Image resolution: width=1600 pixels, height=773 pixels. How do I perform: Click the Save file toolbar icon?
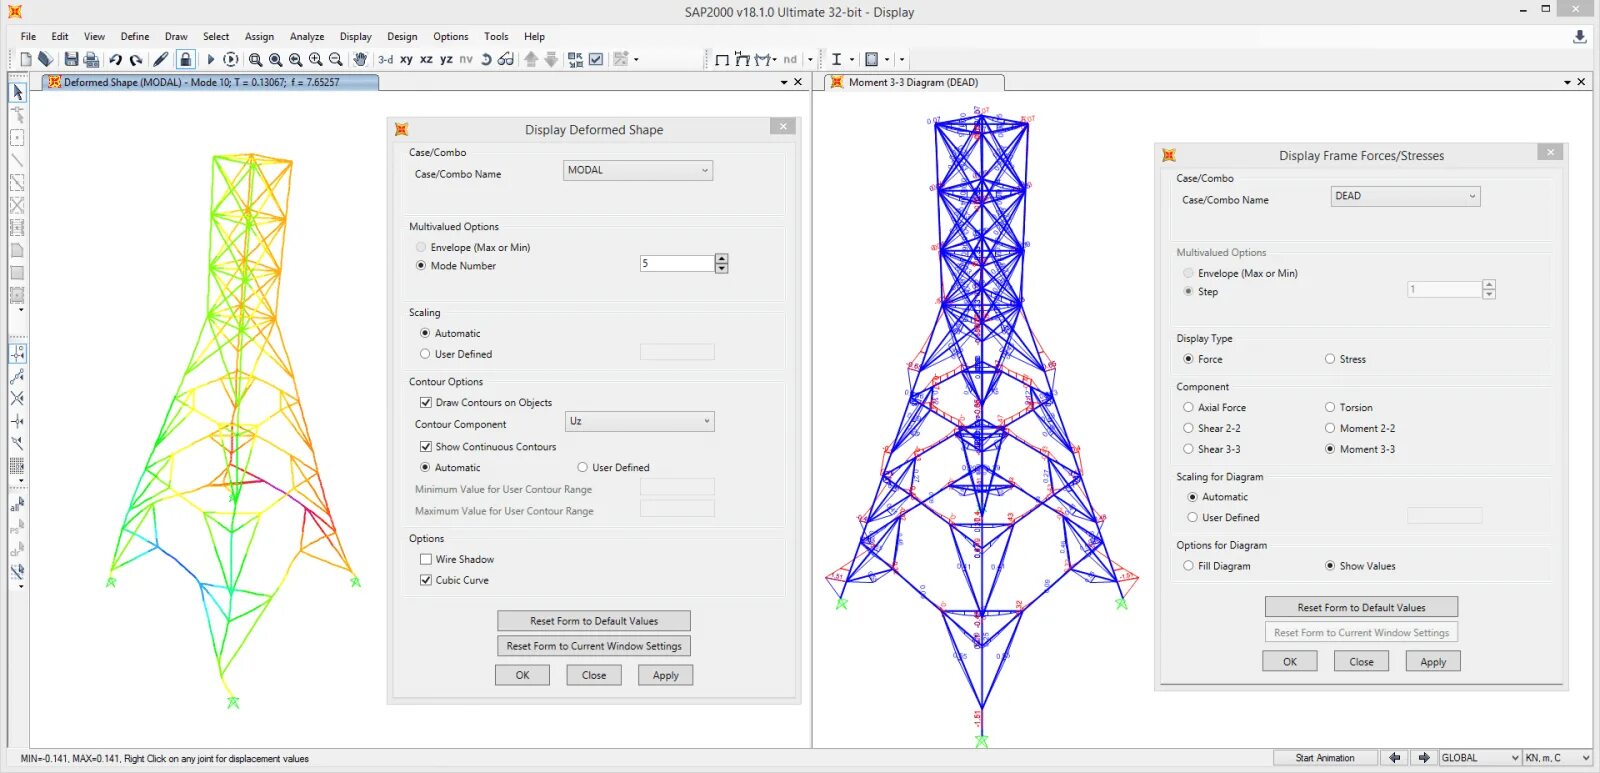point(71,60)
